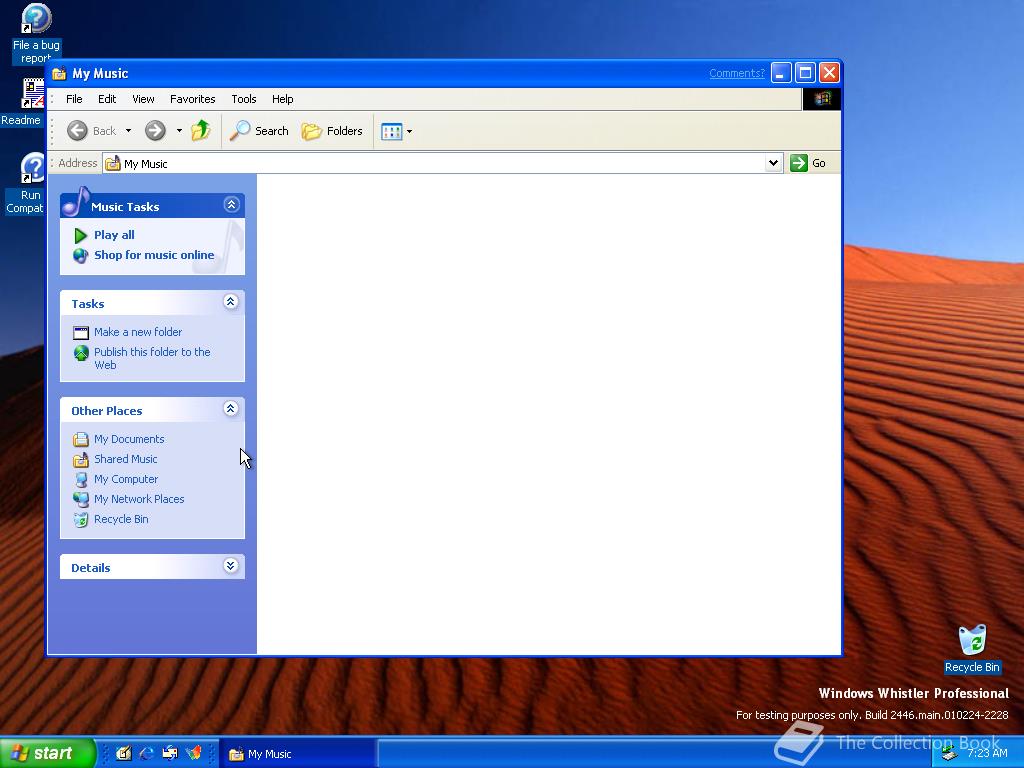
Task: Click the Other Places header title
Action: (x=106, y=411)
